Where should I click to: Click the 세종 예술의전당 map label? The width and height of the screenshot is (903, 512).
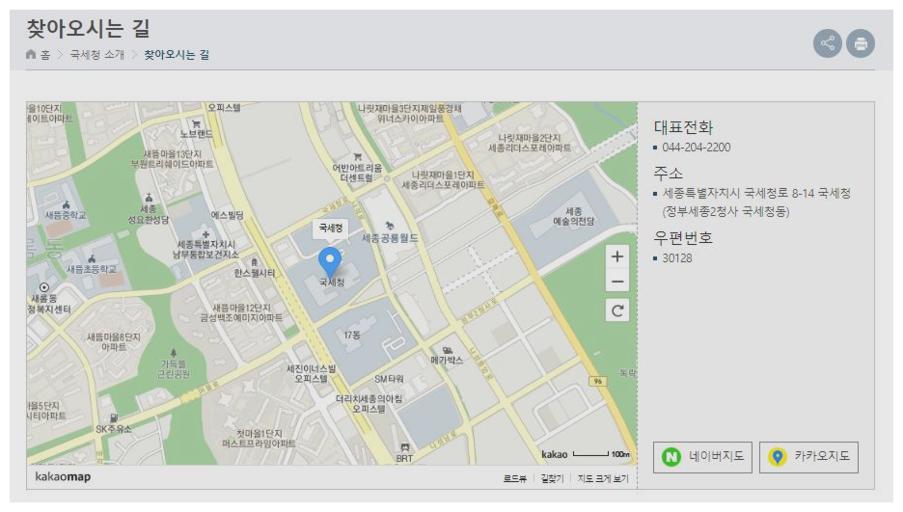click(x=573, y=216)
